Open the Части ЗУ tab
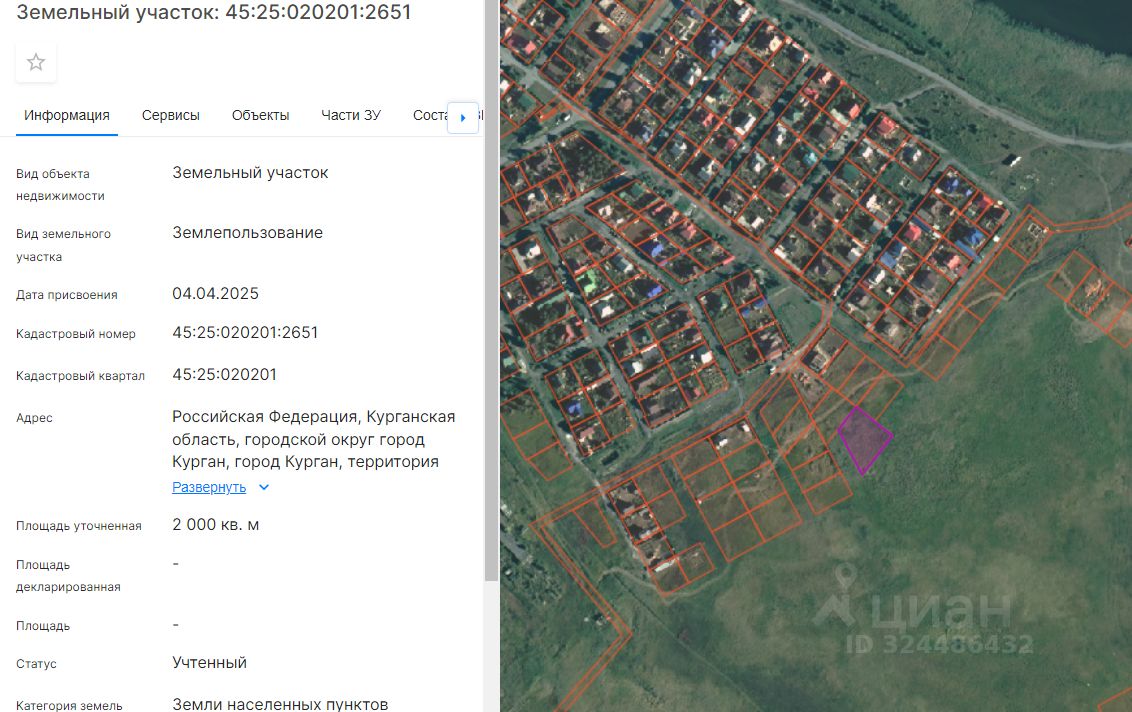Viewport: 1132px width, 712px height. pos(351,116)
